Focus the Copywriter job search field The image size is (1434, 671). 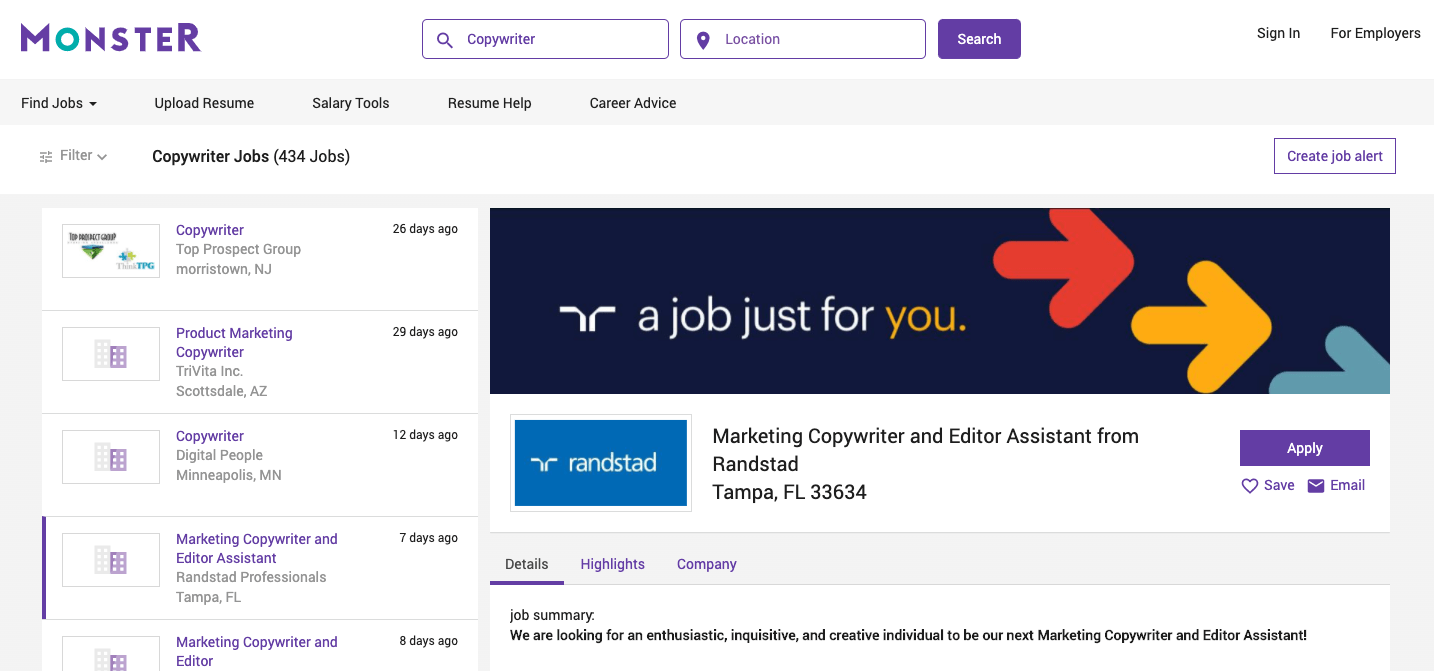545,39
